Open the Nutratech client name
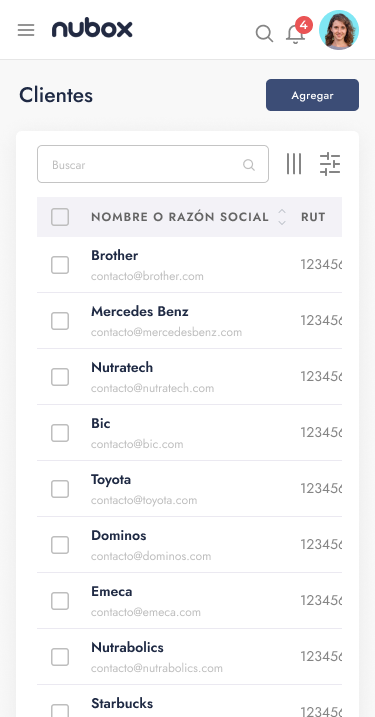The width and height of the screenshot is (375, 717). 122,368
